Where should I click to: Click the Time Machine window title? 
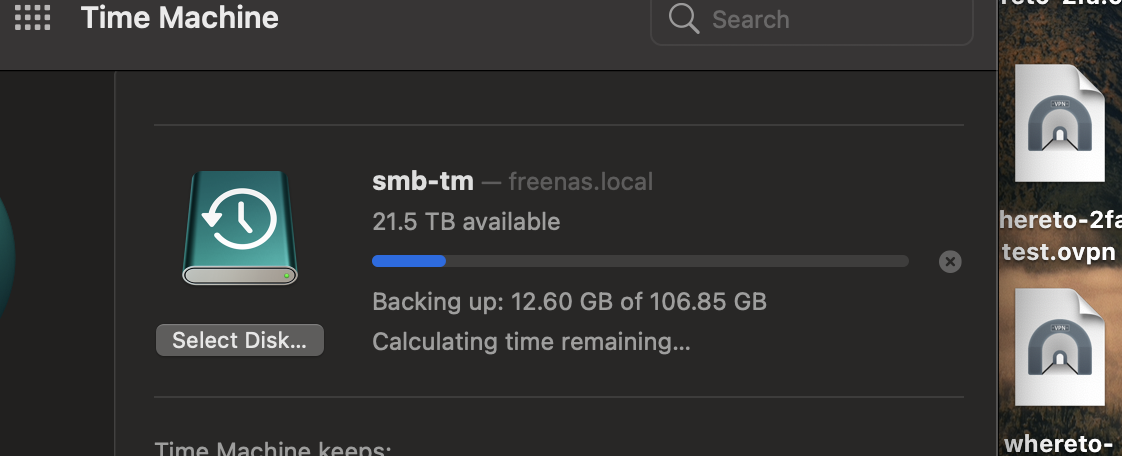coord(180,17)
